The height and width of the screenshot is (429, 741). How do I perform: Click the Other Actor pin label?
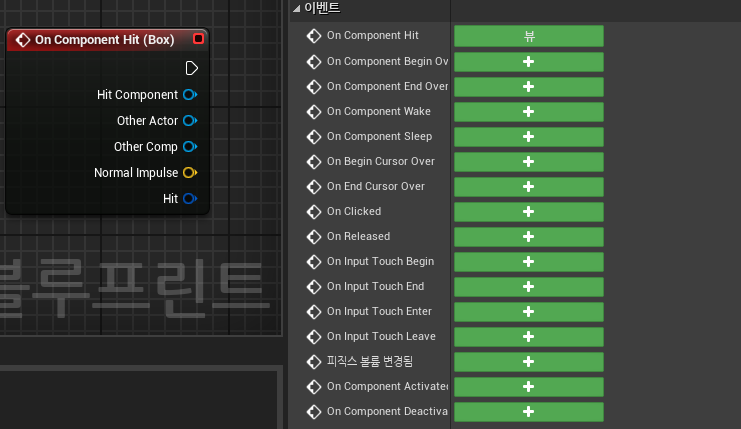(x=147, y=121)
